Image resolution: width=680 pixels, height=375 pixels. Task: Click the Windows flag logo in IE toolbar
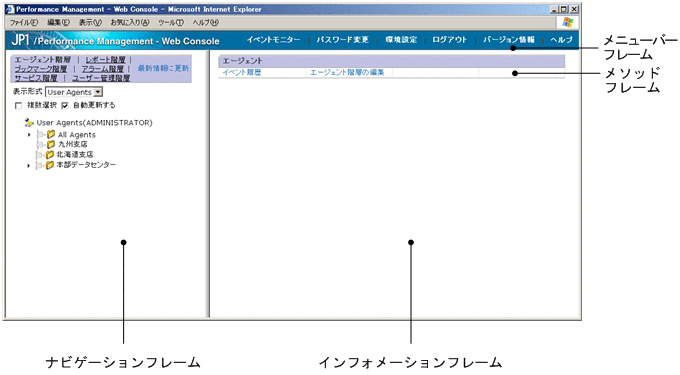568,23
